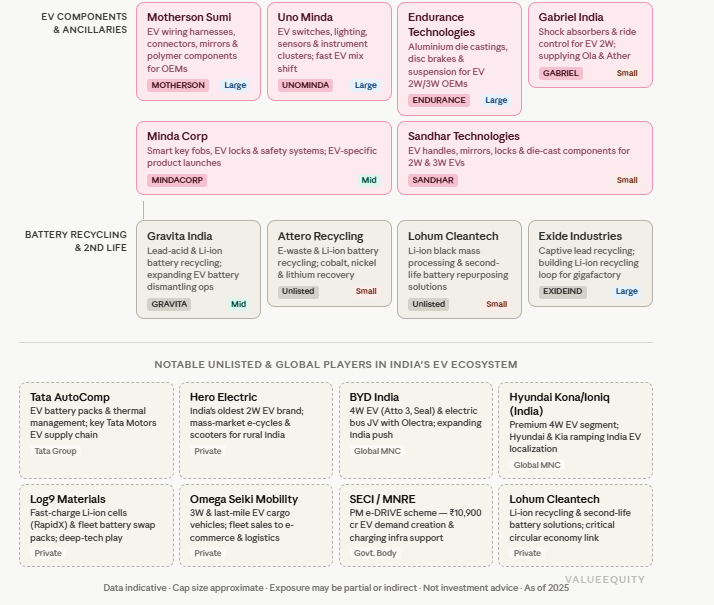The height and width of the screenshot is (605, 714).
Task: Click the ENDURANCE ticker tag
Action: pos(439,100)
